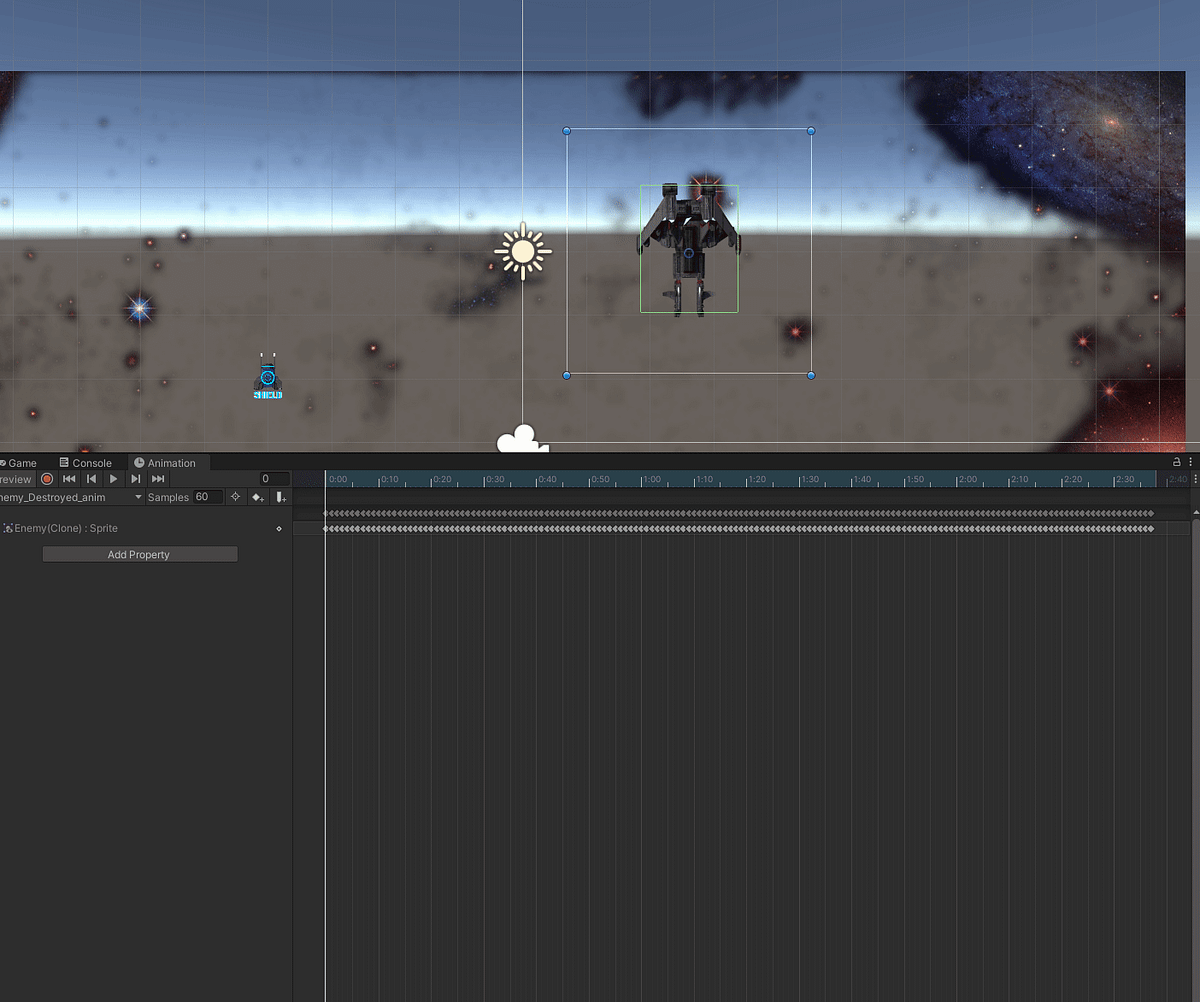Add a keyframe with the add-keyframe icon
Viewport: 1200px width, 1002px height.
257,497
